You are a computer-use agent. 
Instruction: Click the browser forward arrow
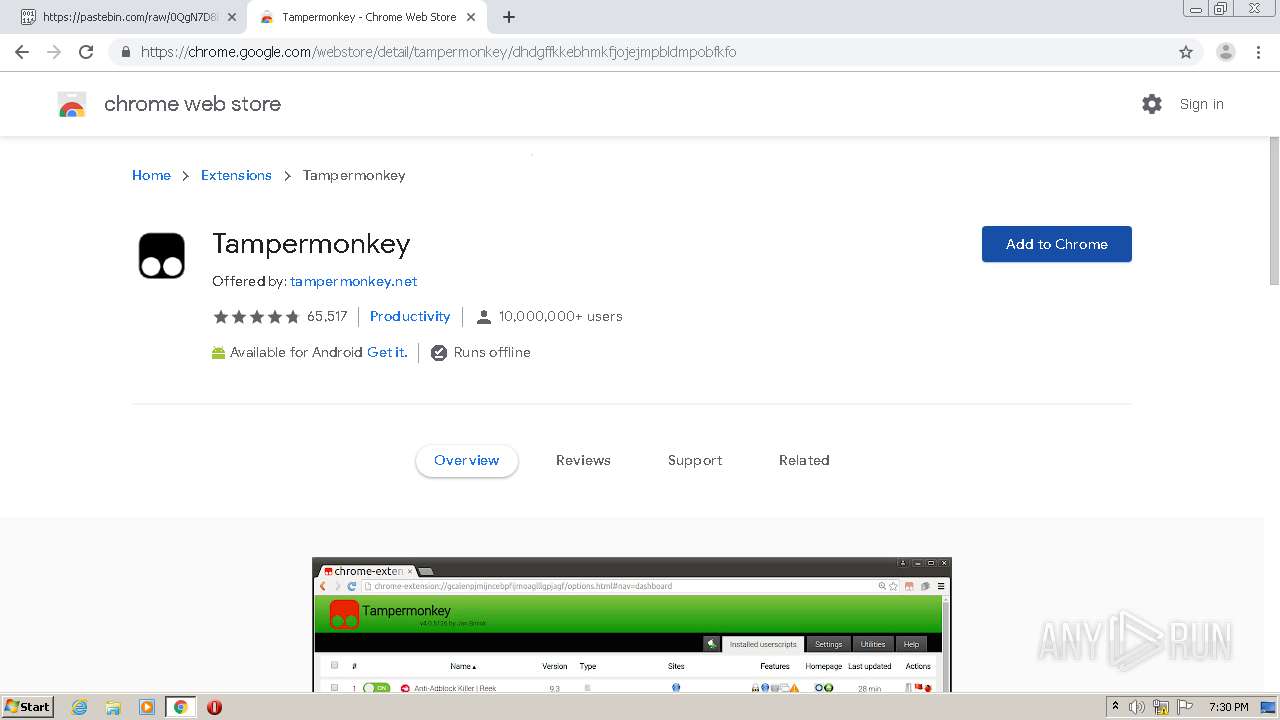tap(54, 52)
